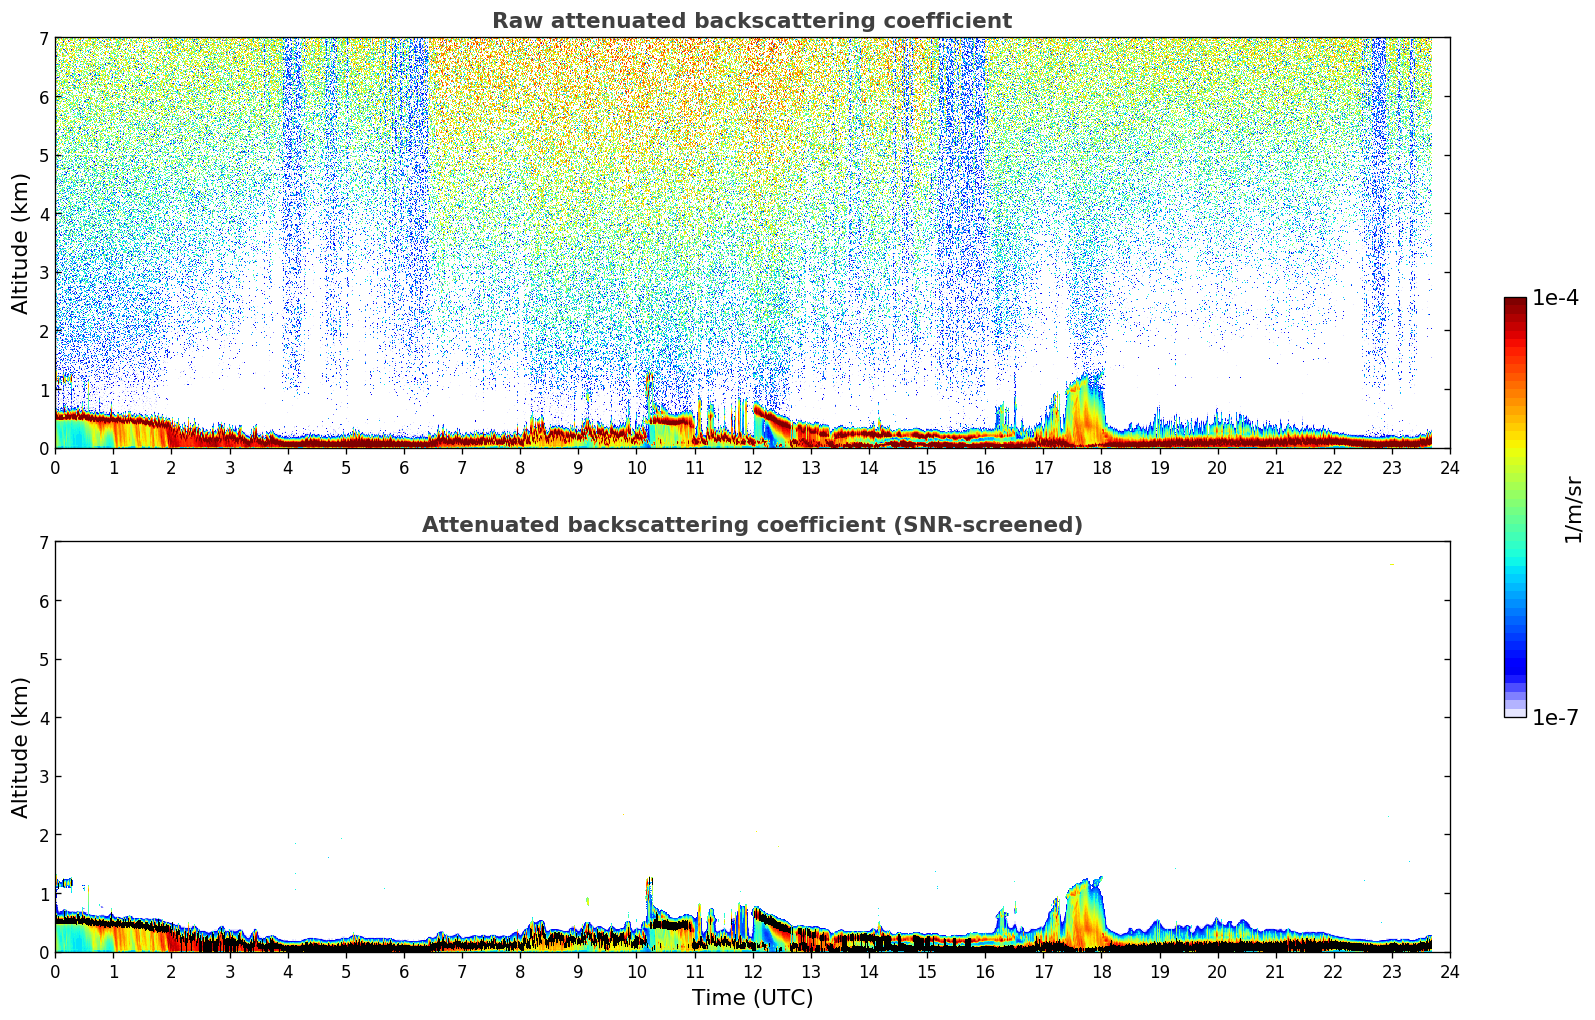This screenshot has width=1595, height=1020.
Task: Click hour 6 tick label on bottom plot
Action: coord(404,972)
